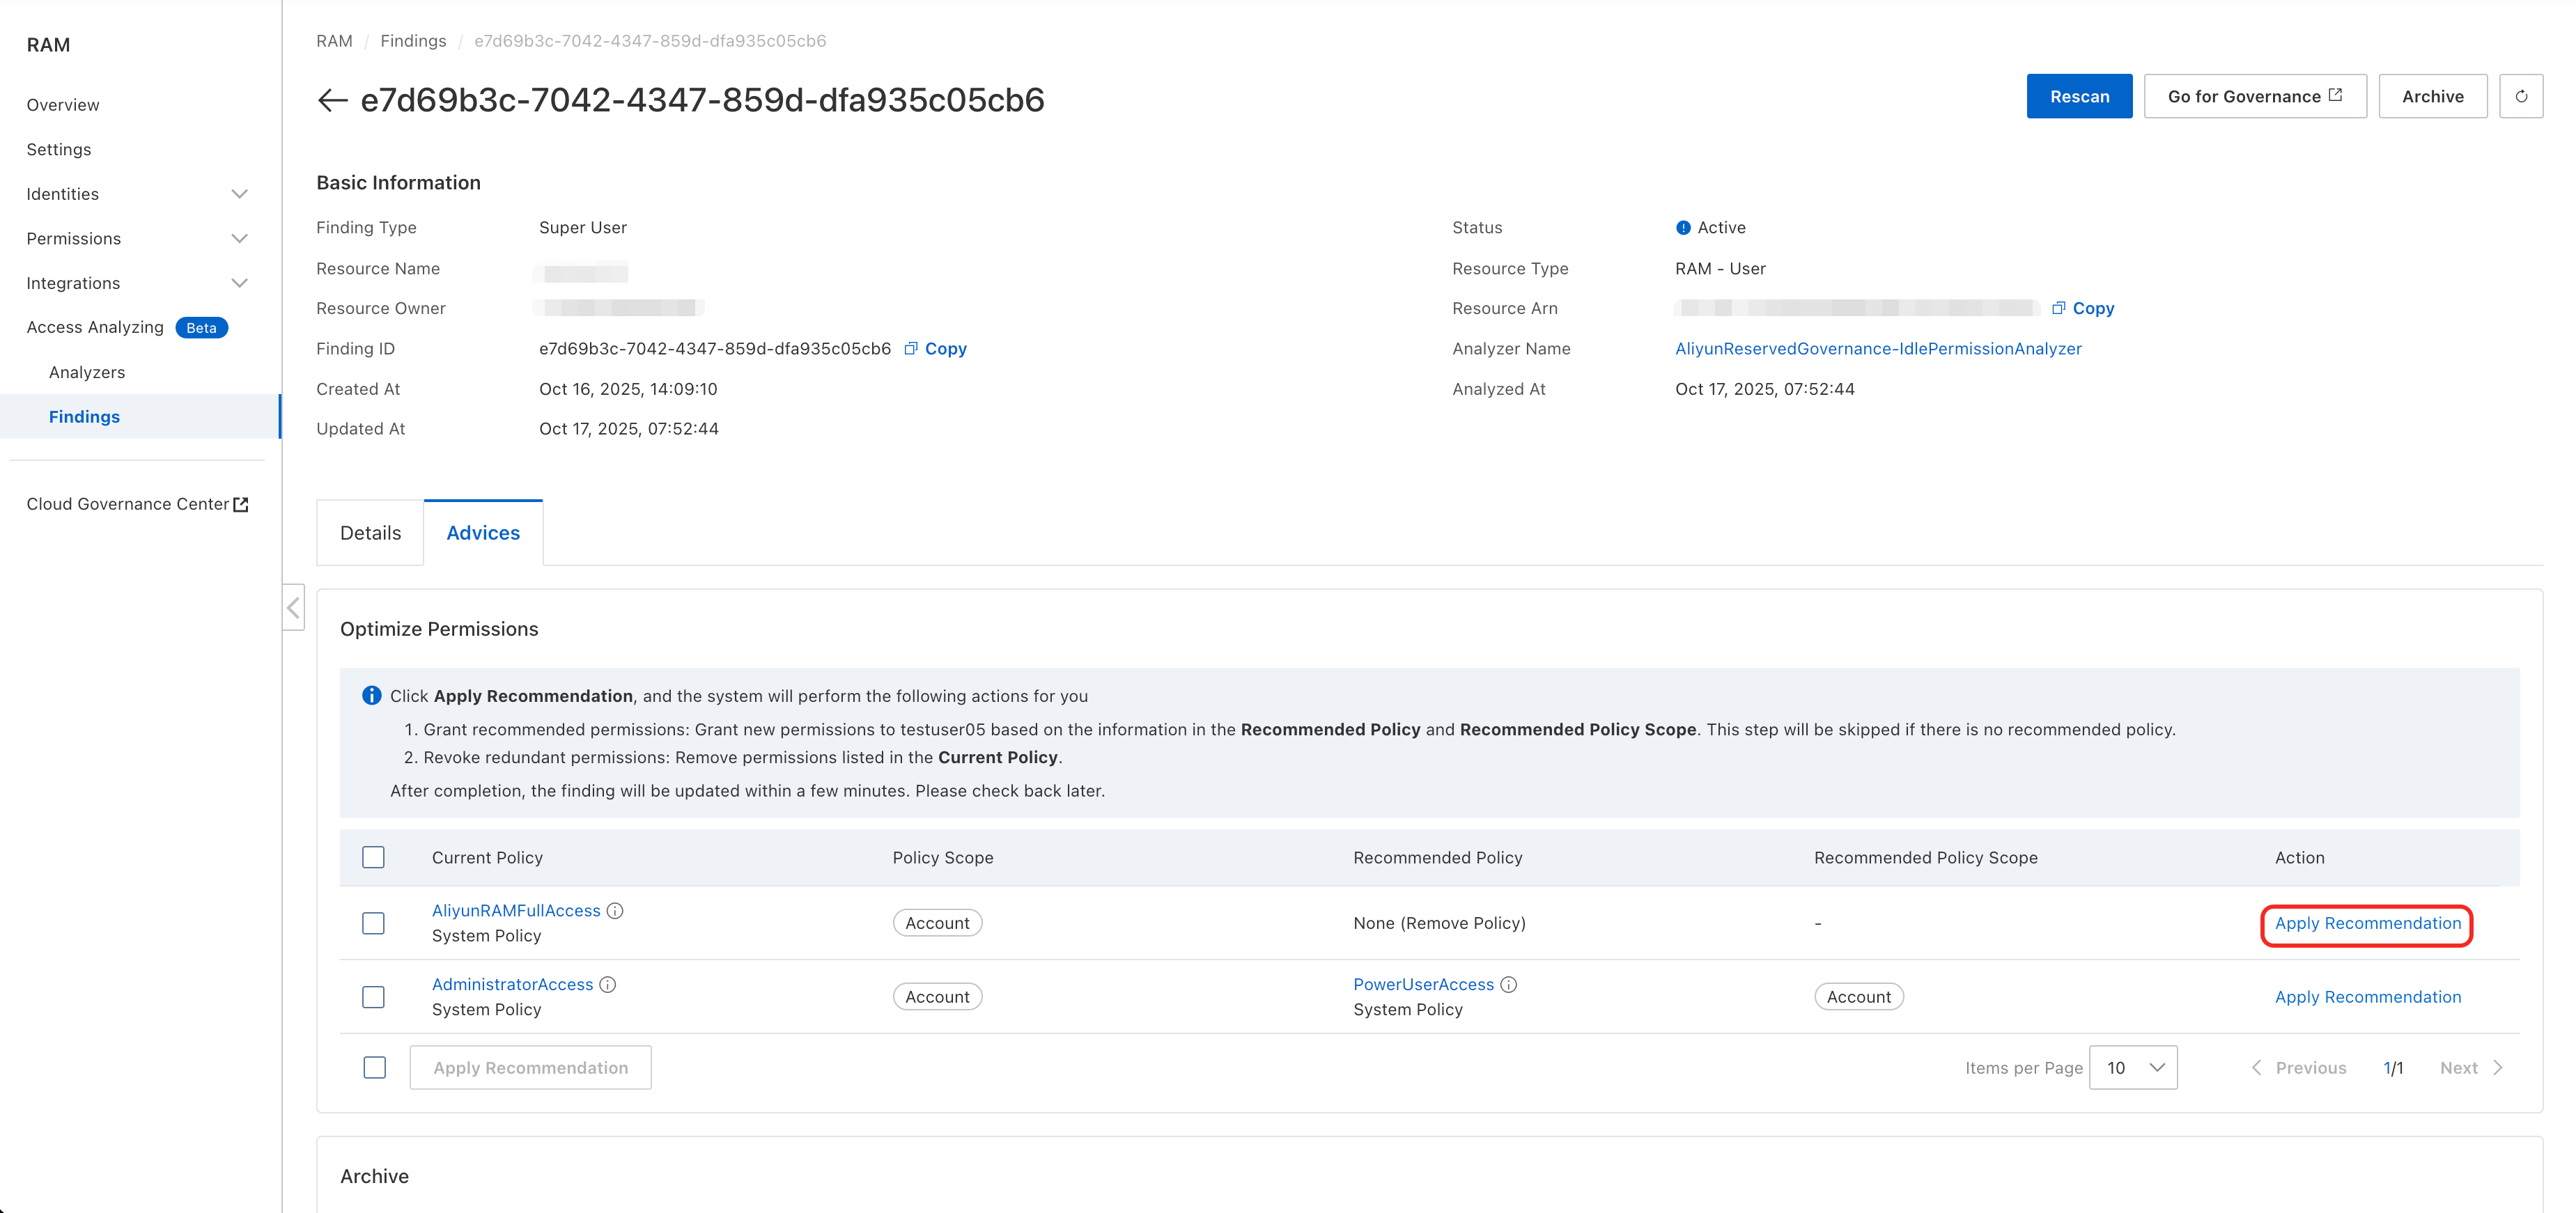
Task: Click the info icon next to PowerUserAccess
Action: click(x=1509, y=985)
